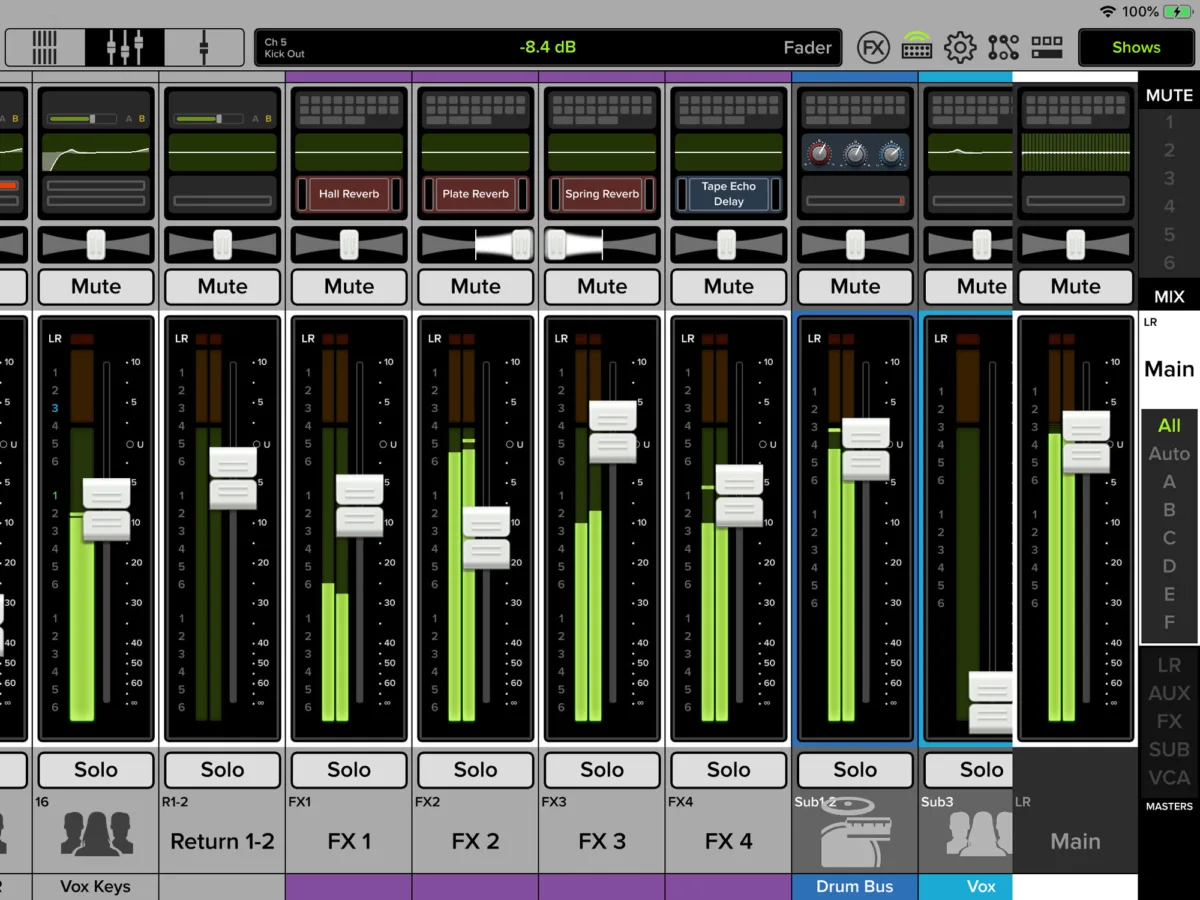Open Hall Reverb thumbnail on FX 1
Viewport: 1200px width, 900px height.
tap(349, 194)
